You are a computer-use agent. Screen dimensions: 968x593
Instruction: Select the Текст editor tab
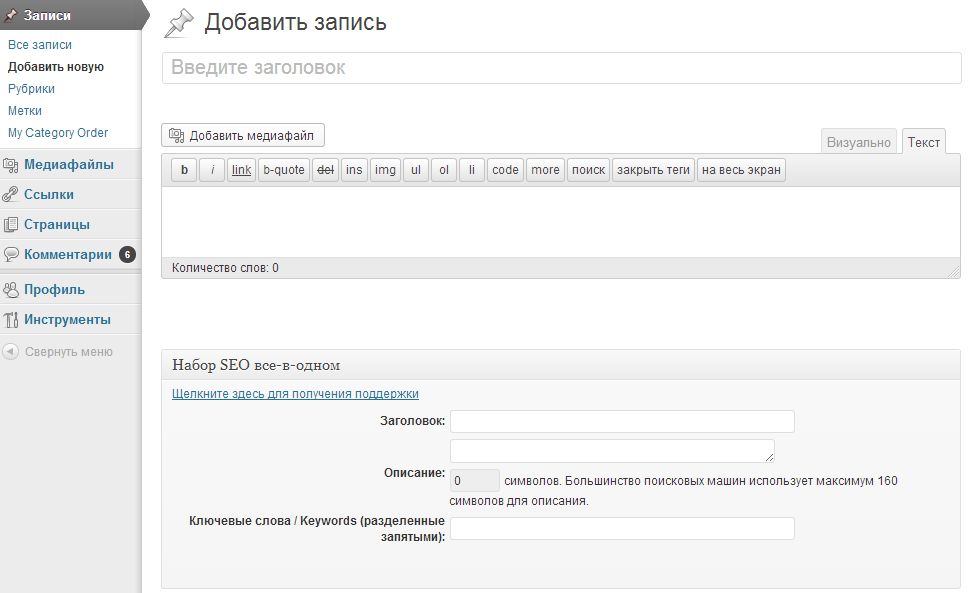tap(924, 142)
